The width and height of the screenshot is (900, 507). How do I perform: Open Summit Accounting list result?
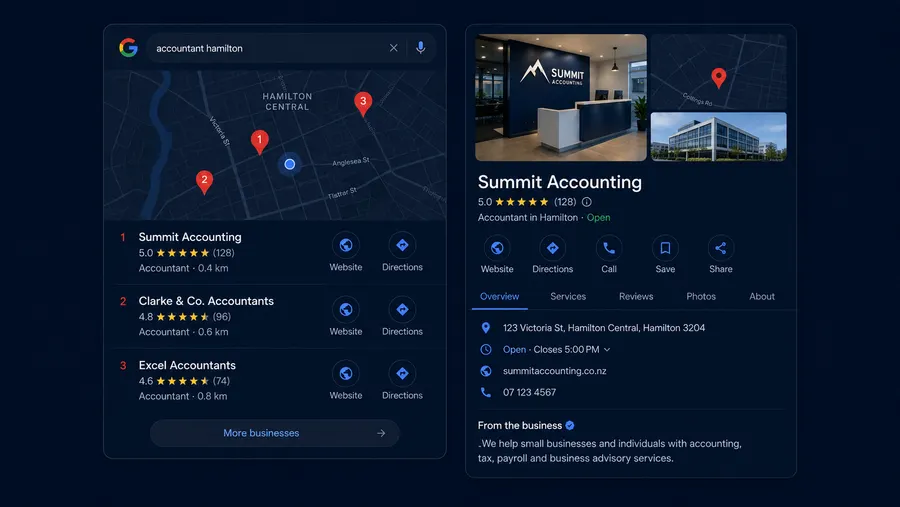coord(190,237)
